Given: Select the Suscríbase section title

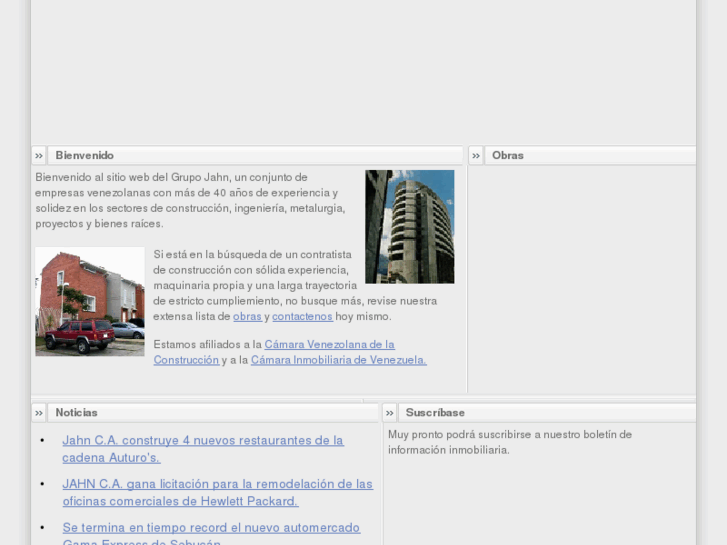Looking at the screenshot, I should 435,413.
